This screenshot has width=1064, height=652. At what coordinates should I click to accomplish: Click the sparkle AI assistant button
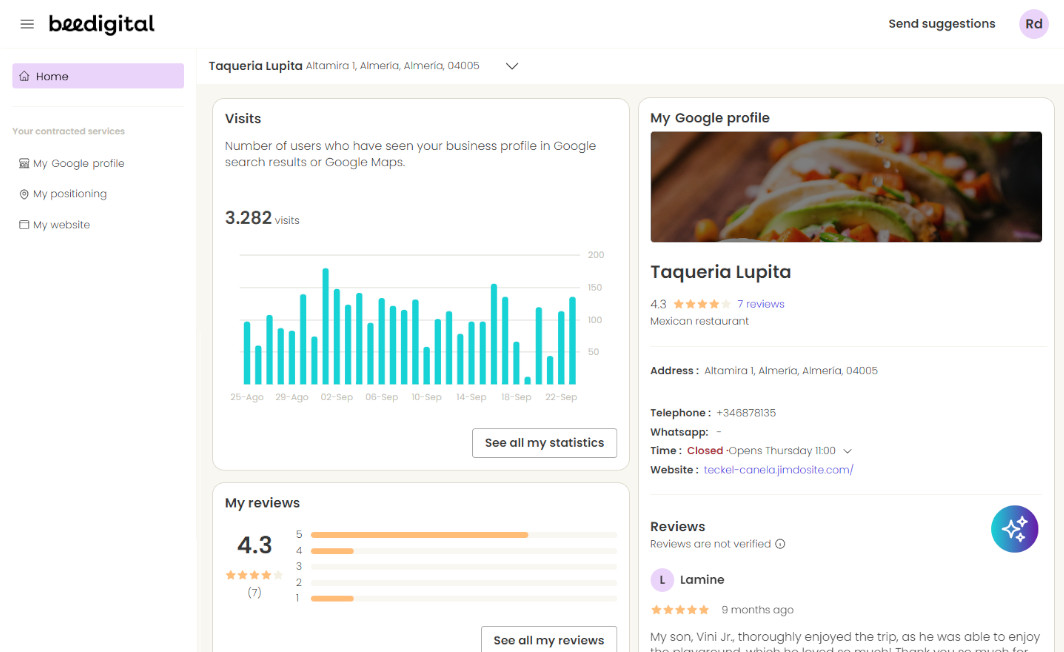click(1014, 529)
